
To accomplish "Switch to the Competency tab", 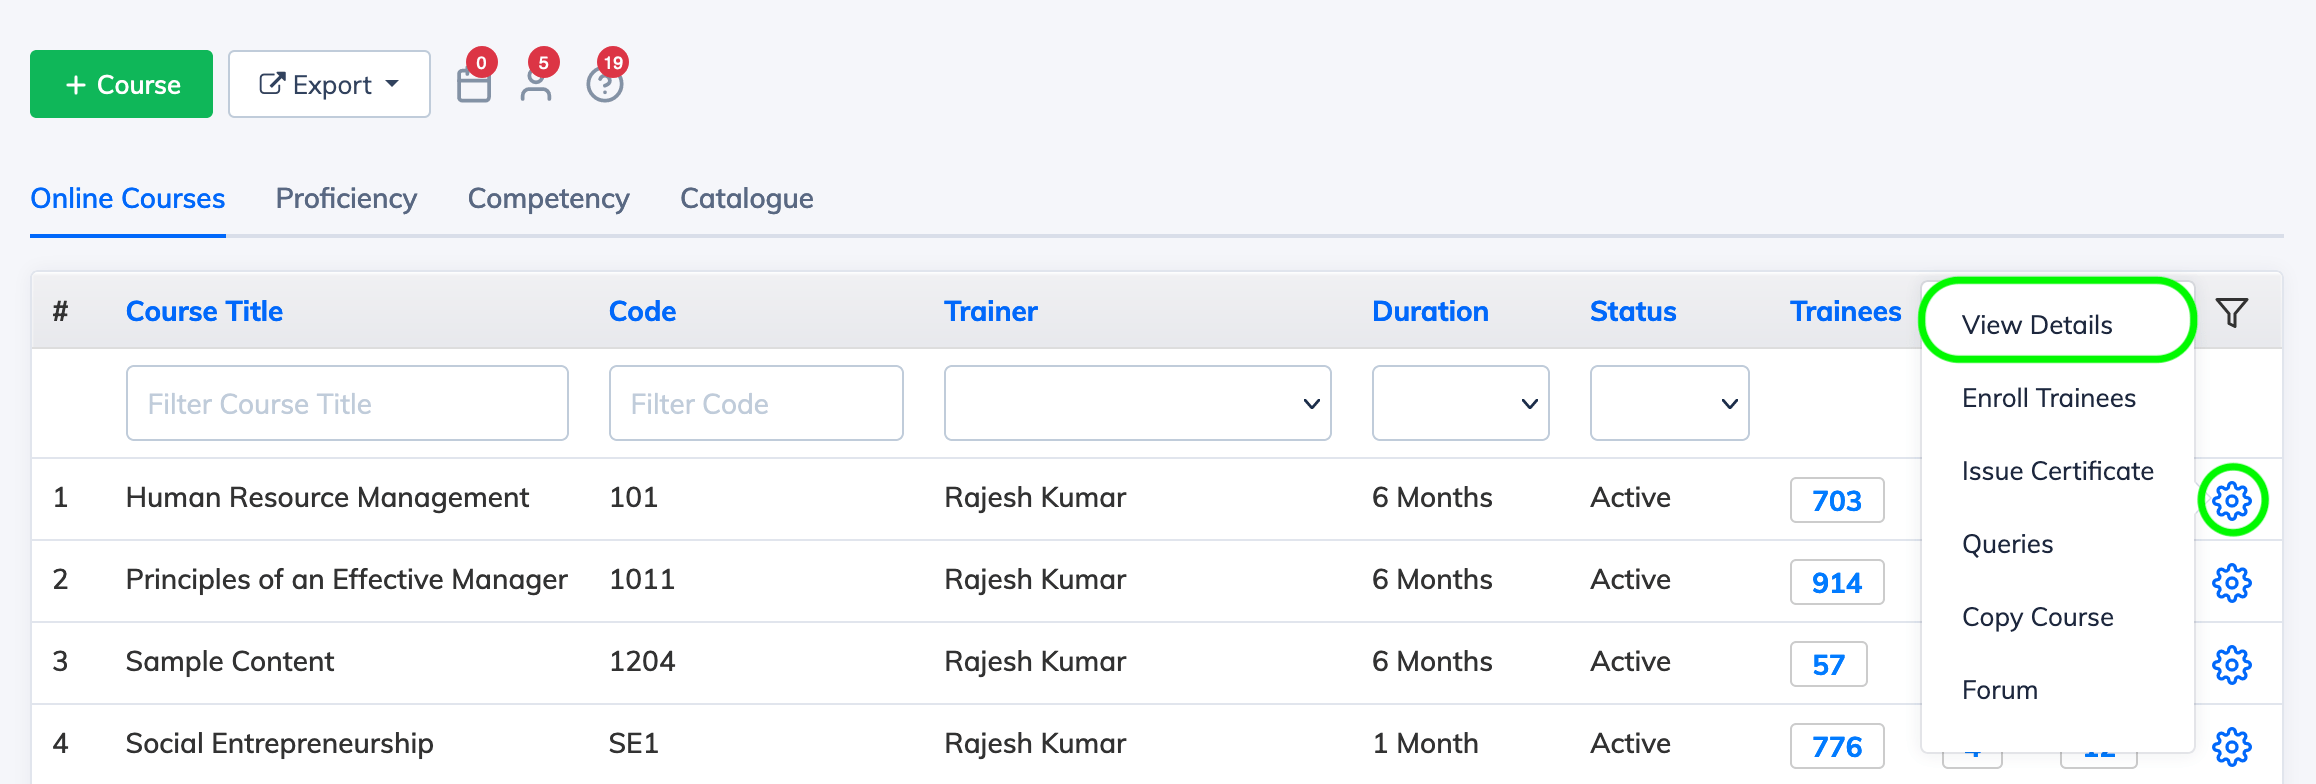I will click(x=548, y=198).
